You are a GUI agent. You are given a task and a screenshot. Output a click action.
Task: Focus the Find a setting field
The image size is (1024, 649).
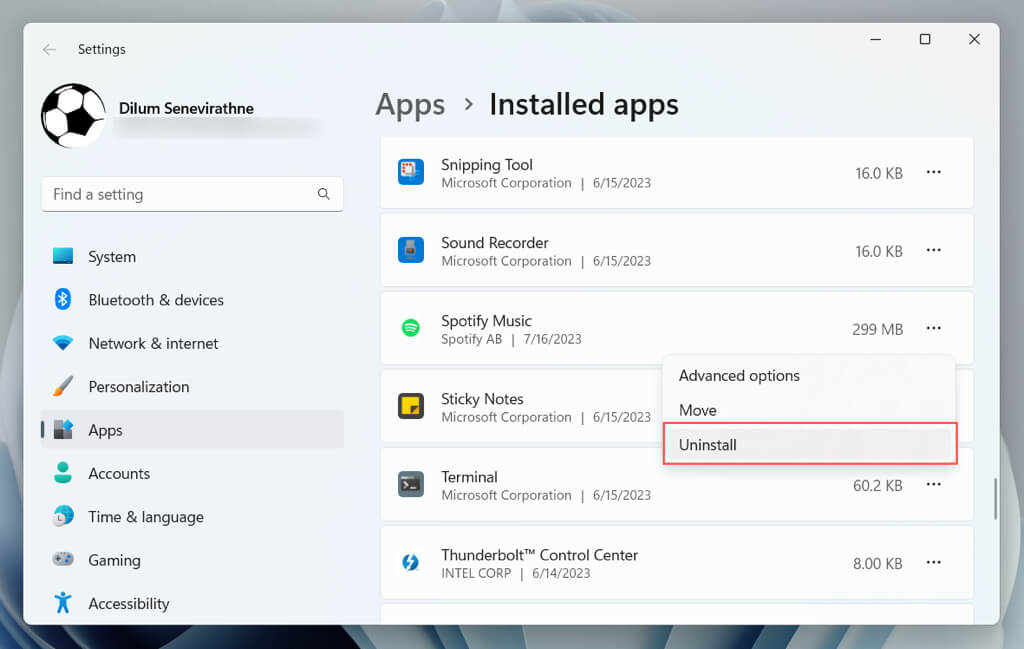[x=180, y=194]
